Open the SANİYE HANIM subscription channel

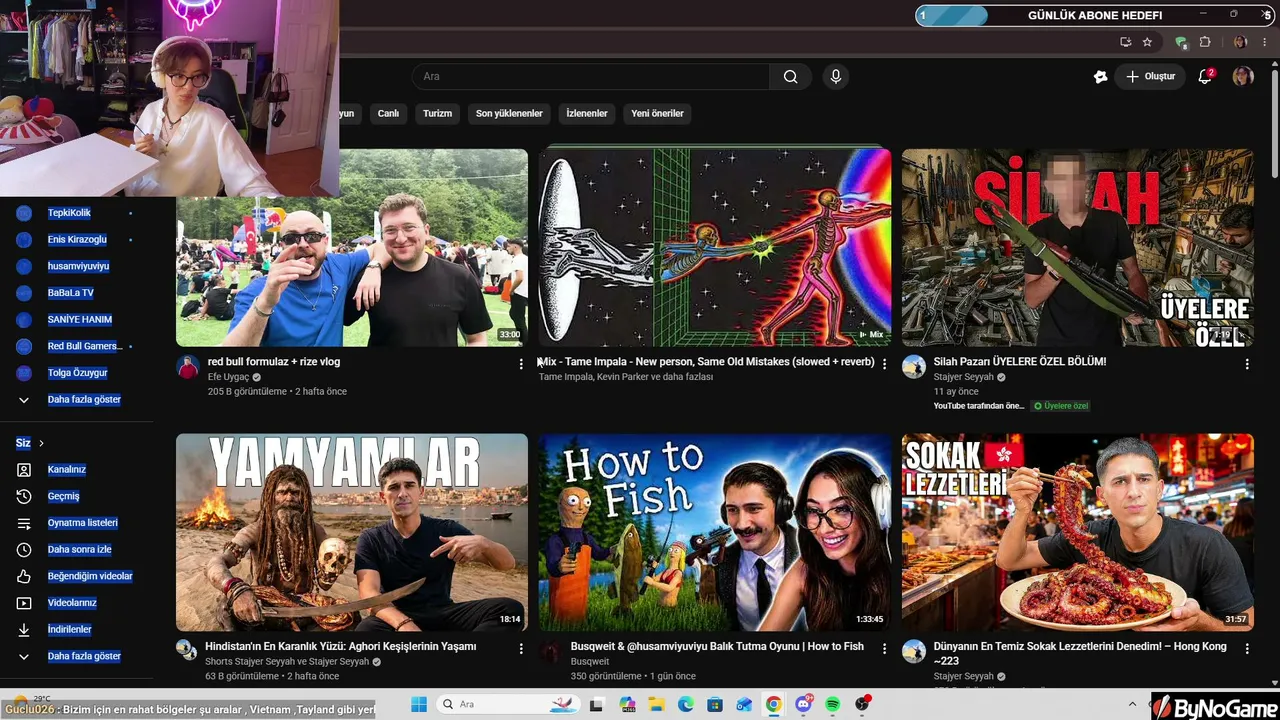tap(79, 320)
